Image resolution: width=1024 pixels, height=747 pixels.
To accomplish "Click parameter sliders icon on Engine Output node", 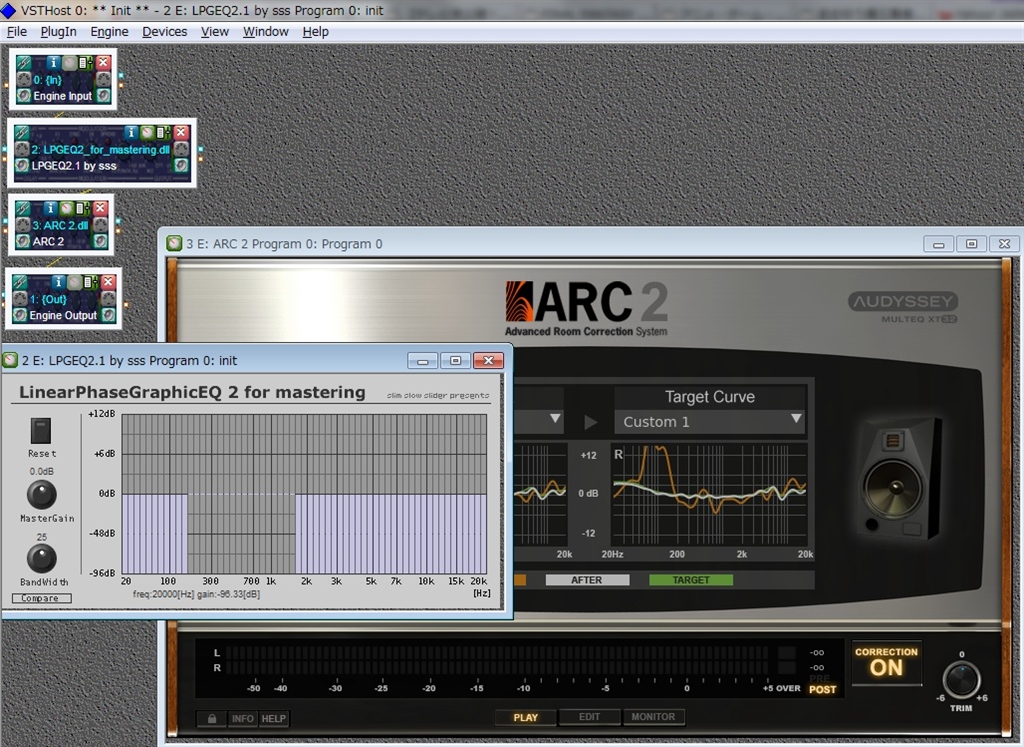I will pyautogui.click(x=91, y=282).
